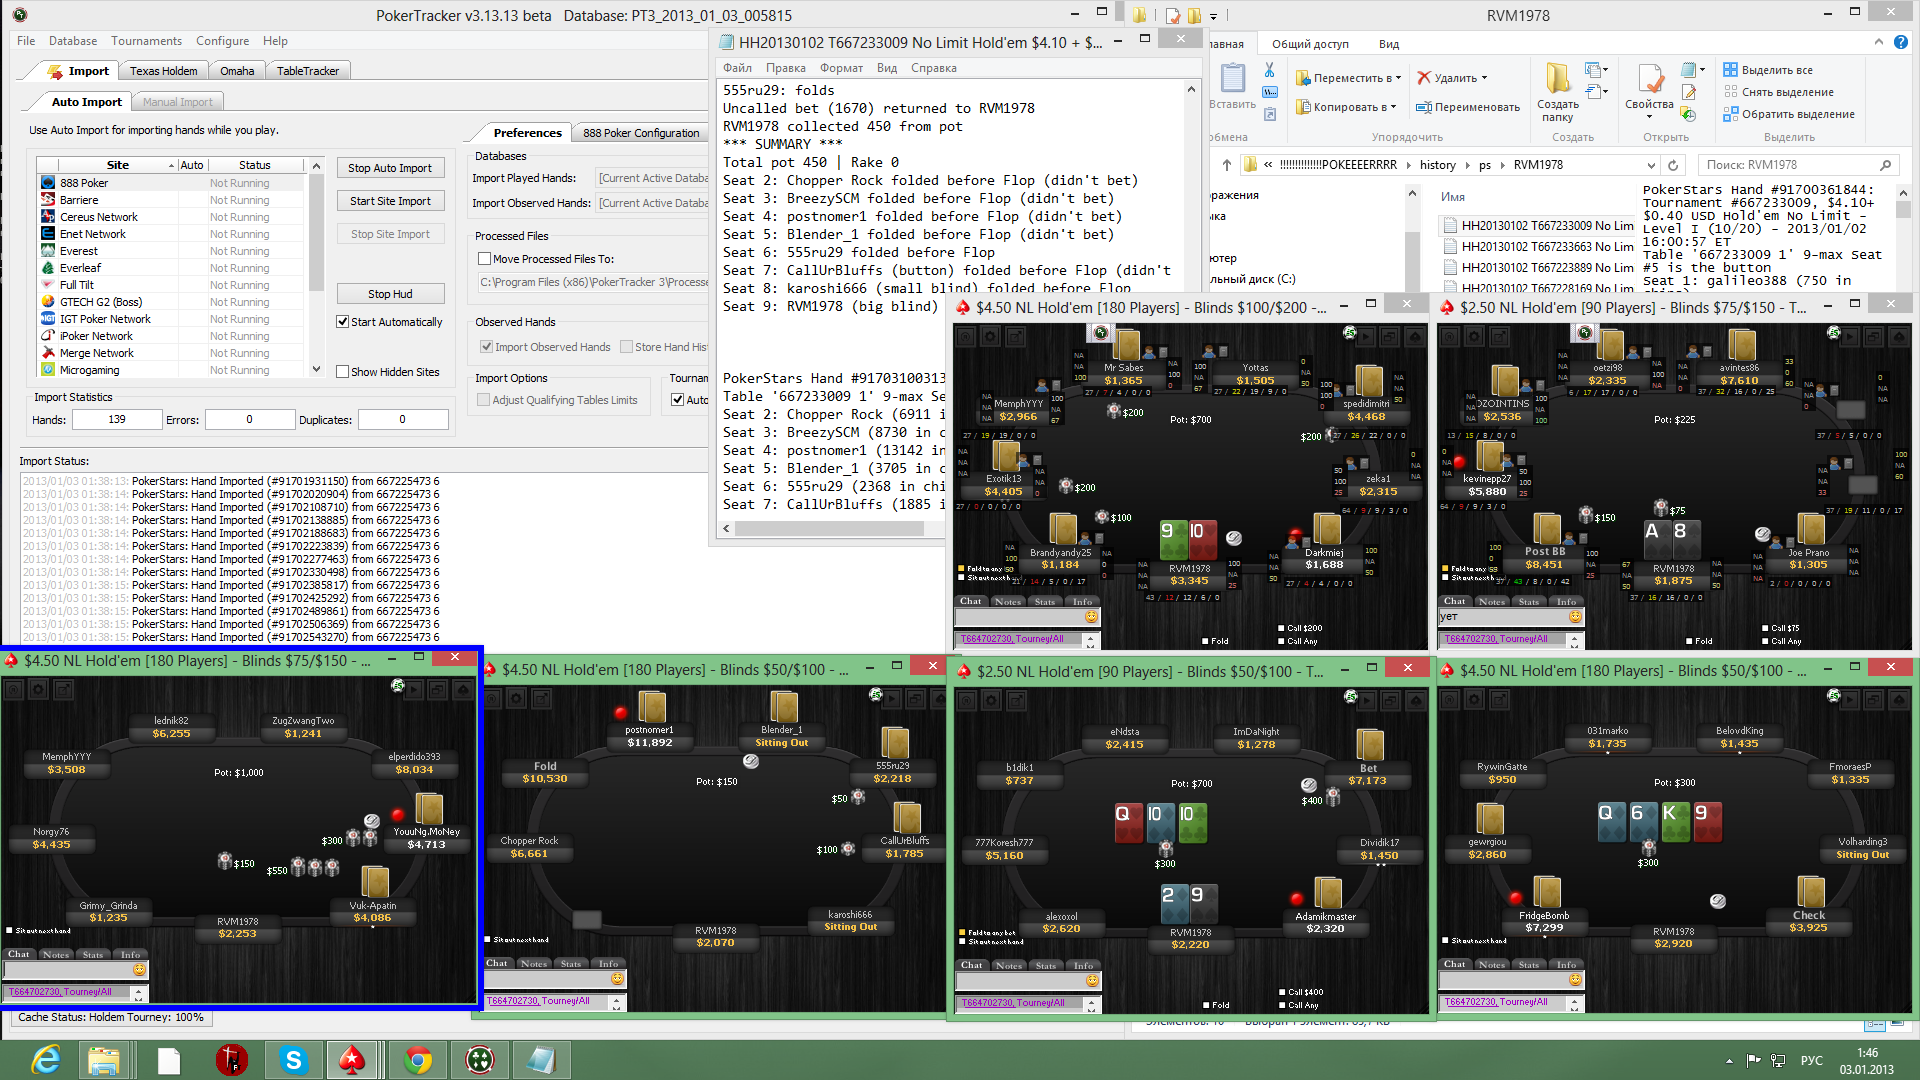Open Explorer quick access toolbar dropdown arrow
This screenshot has width=1920, height=1080.
1213,17
